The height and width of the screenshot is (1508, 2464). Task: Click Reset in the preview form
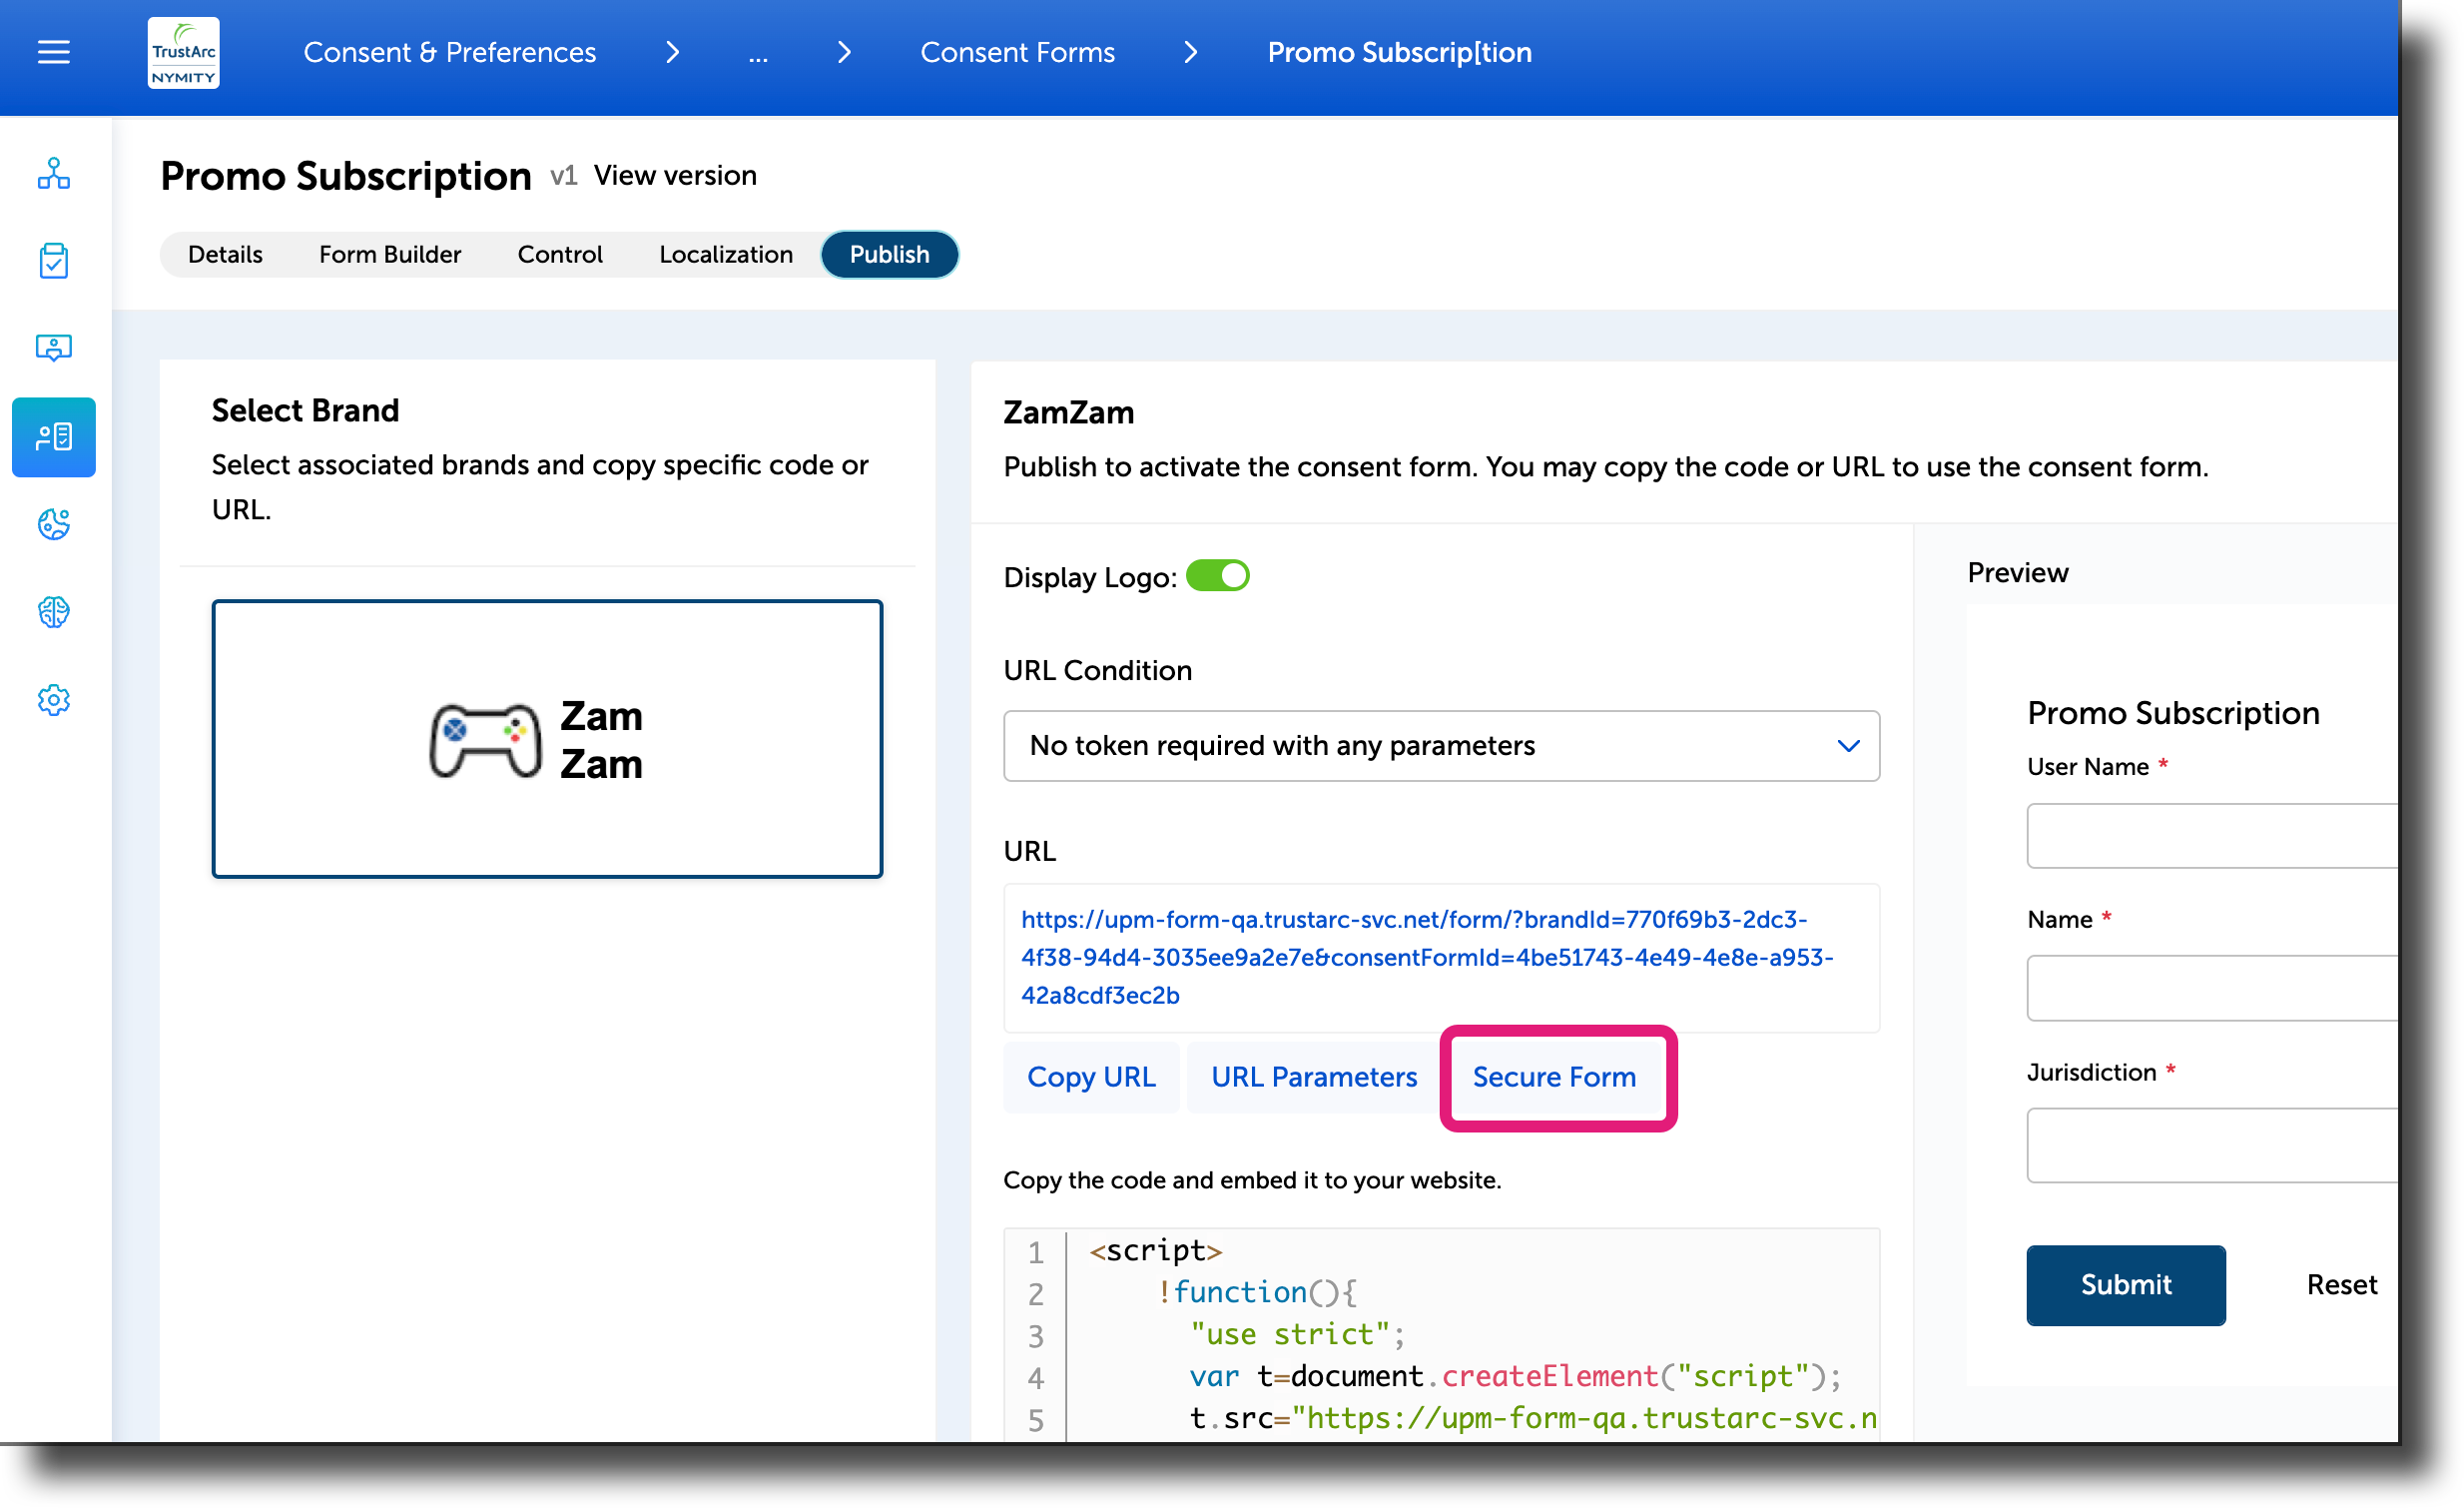point(2341,1285)
